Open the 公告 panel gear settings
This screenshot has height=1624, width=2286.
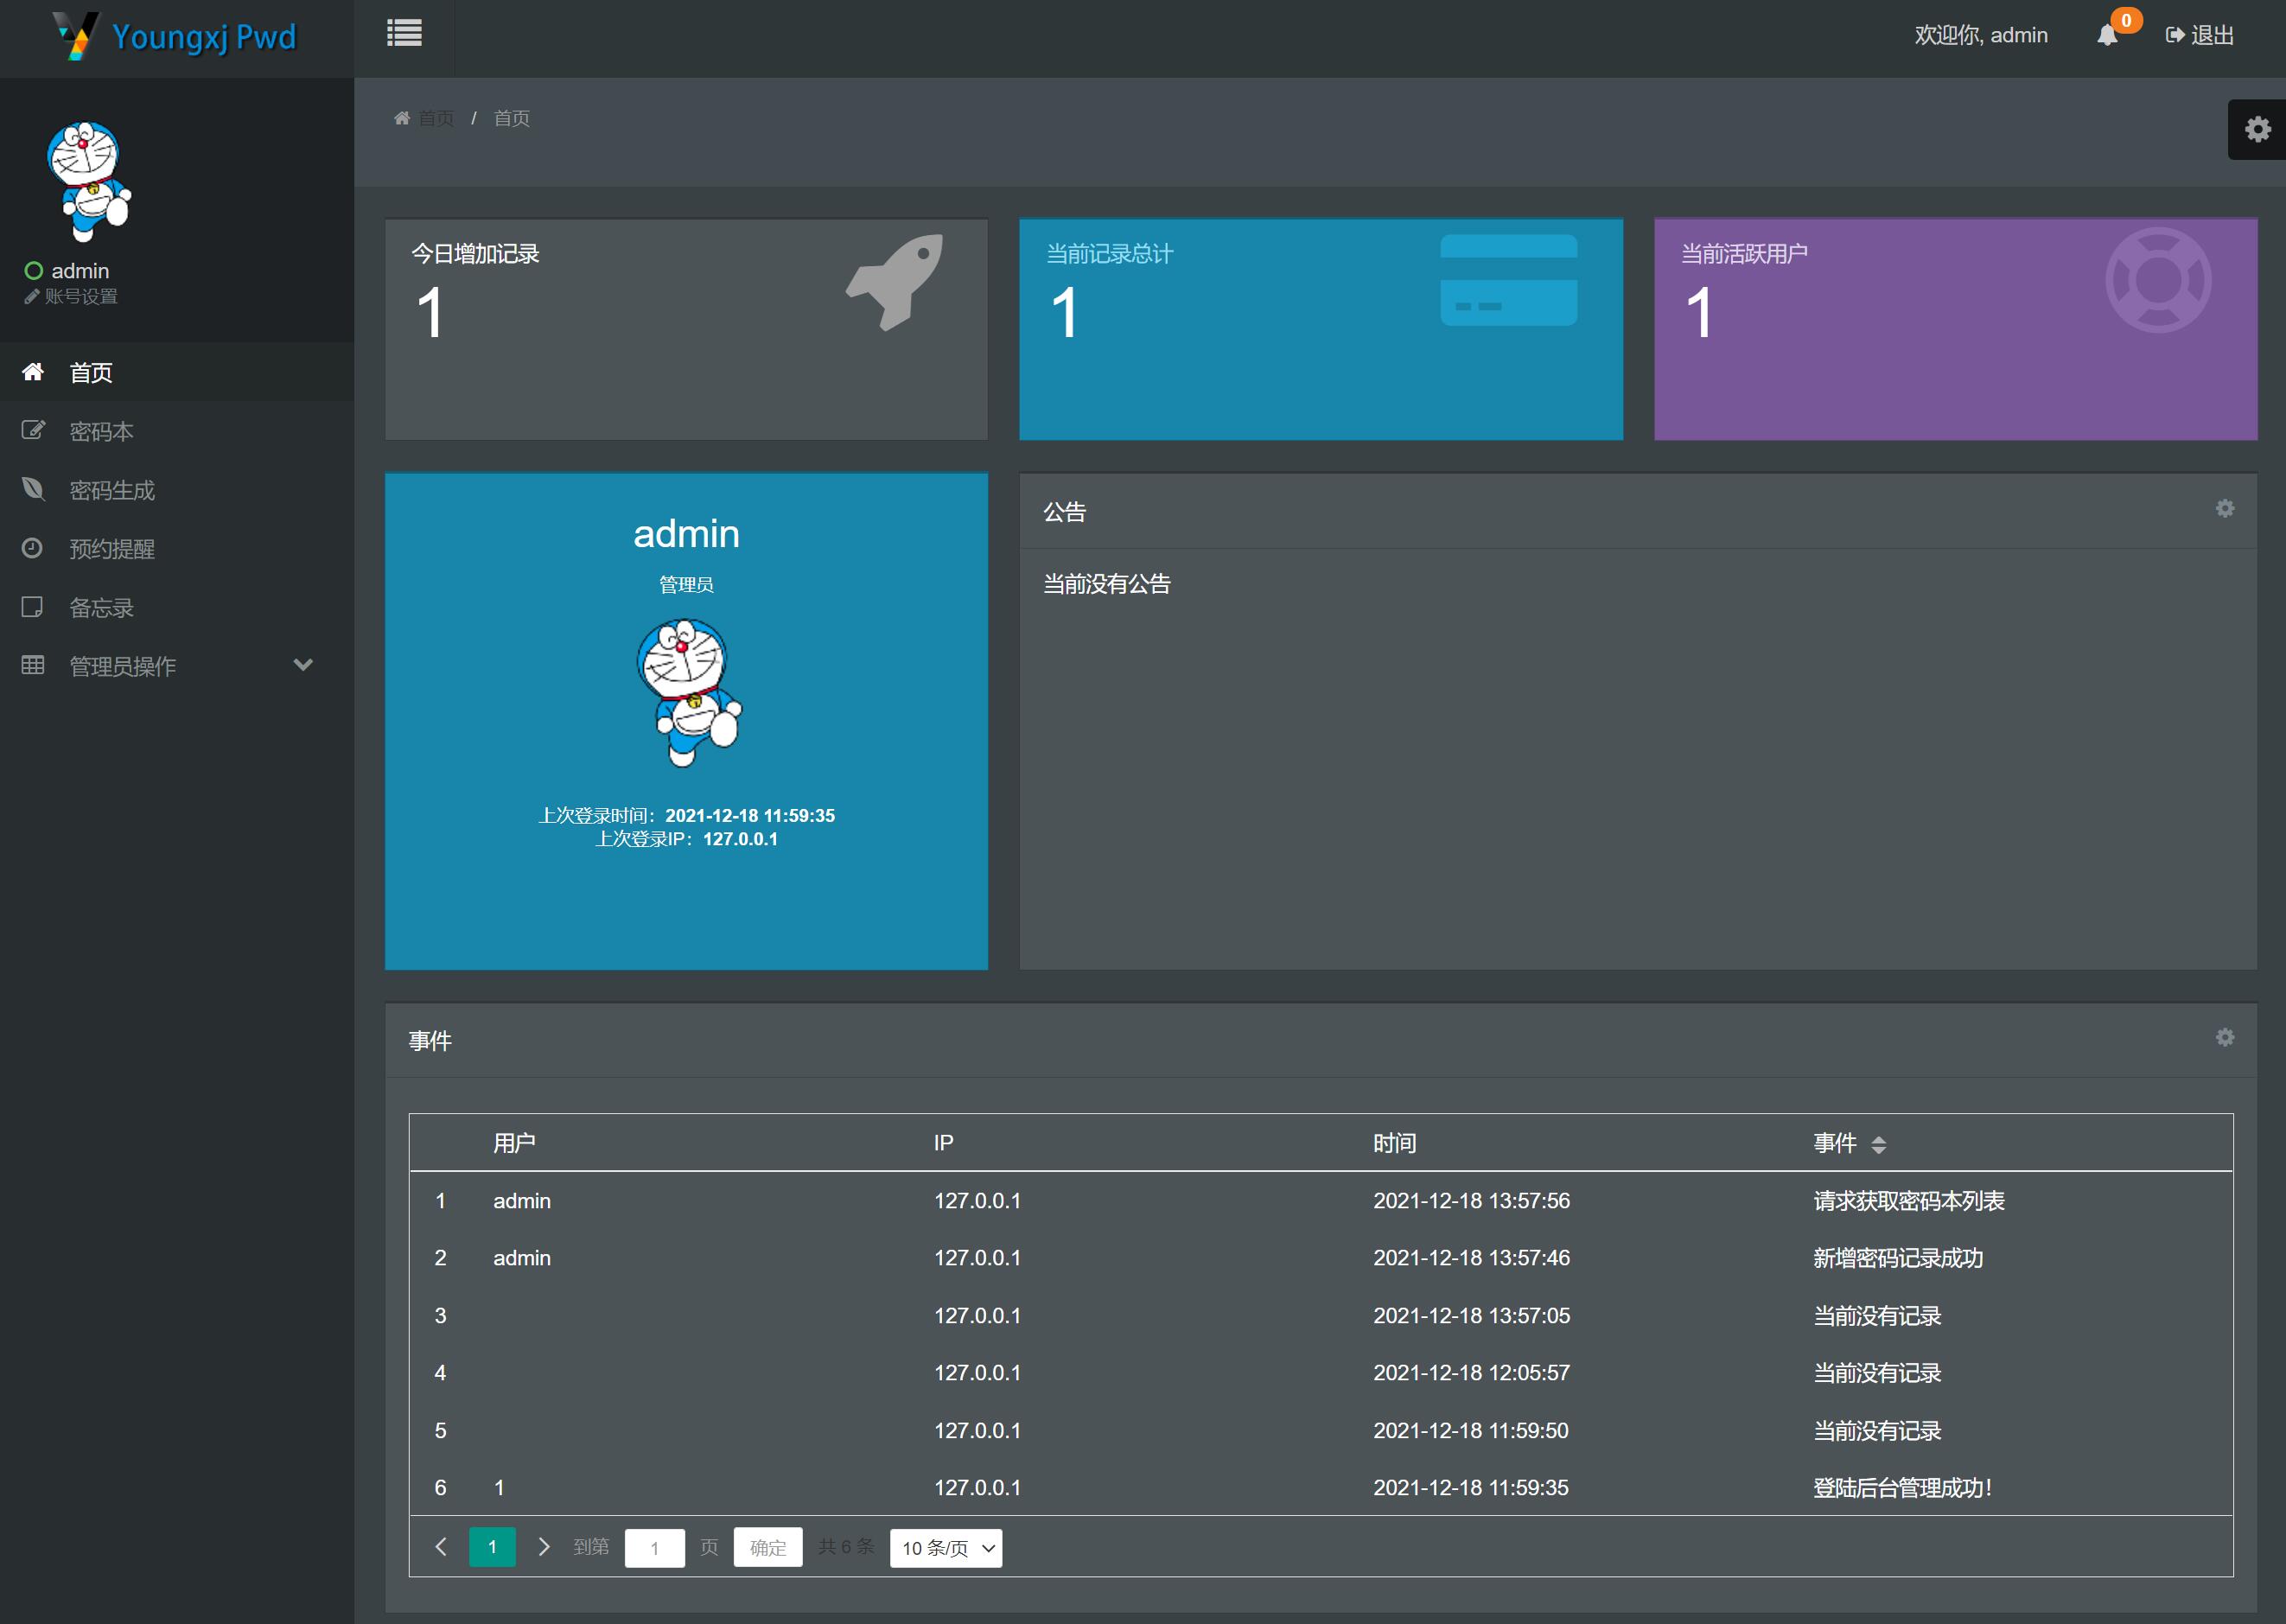coord(2224,508)
